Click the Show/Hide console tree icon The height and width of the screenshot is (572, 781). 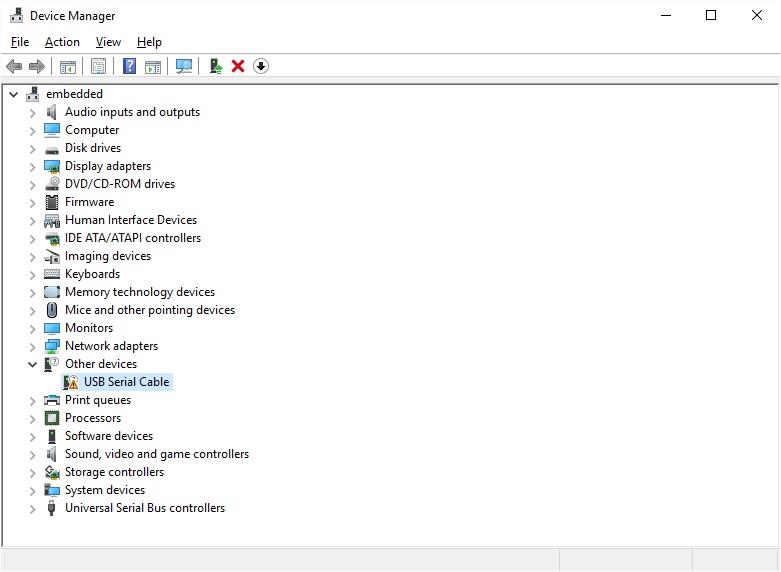coord(68,66)
